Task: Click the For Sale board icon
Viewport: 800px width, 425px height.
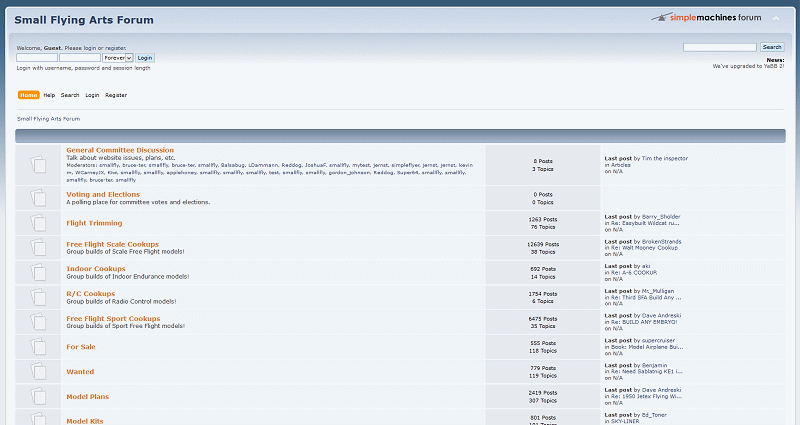Action: coord(38,347)
